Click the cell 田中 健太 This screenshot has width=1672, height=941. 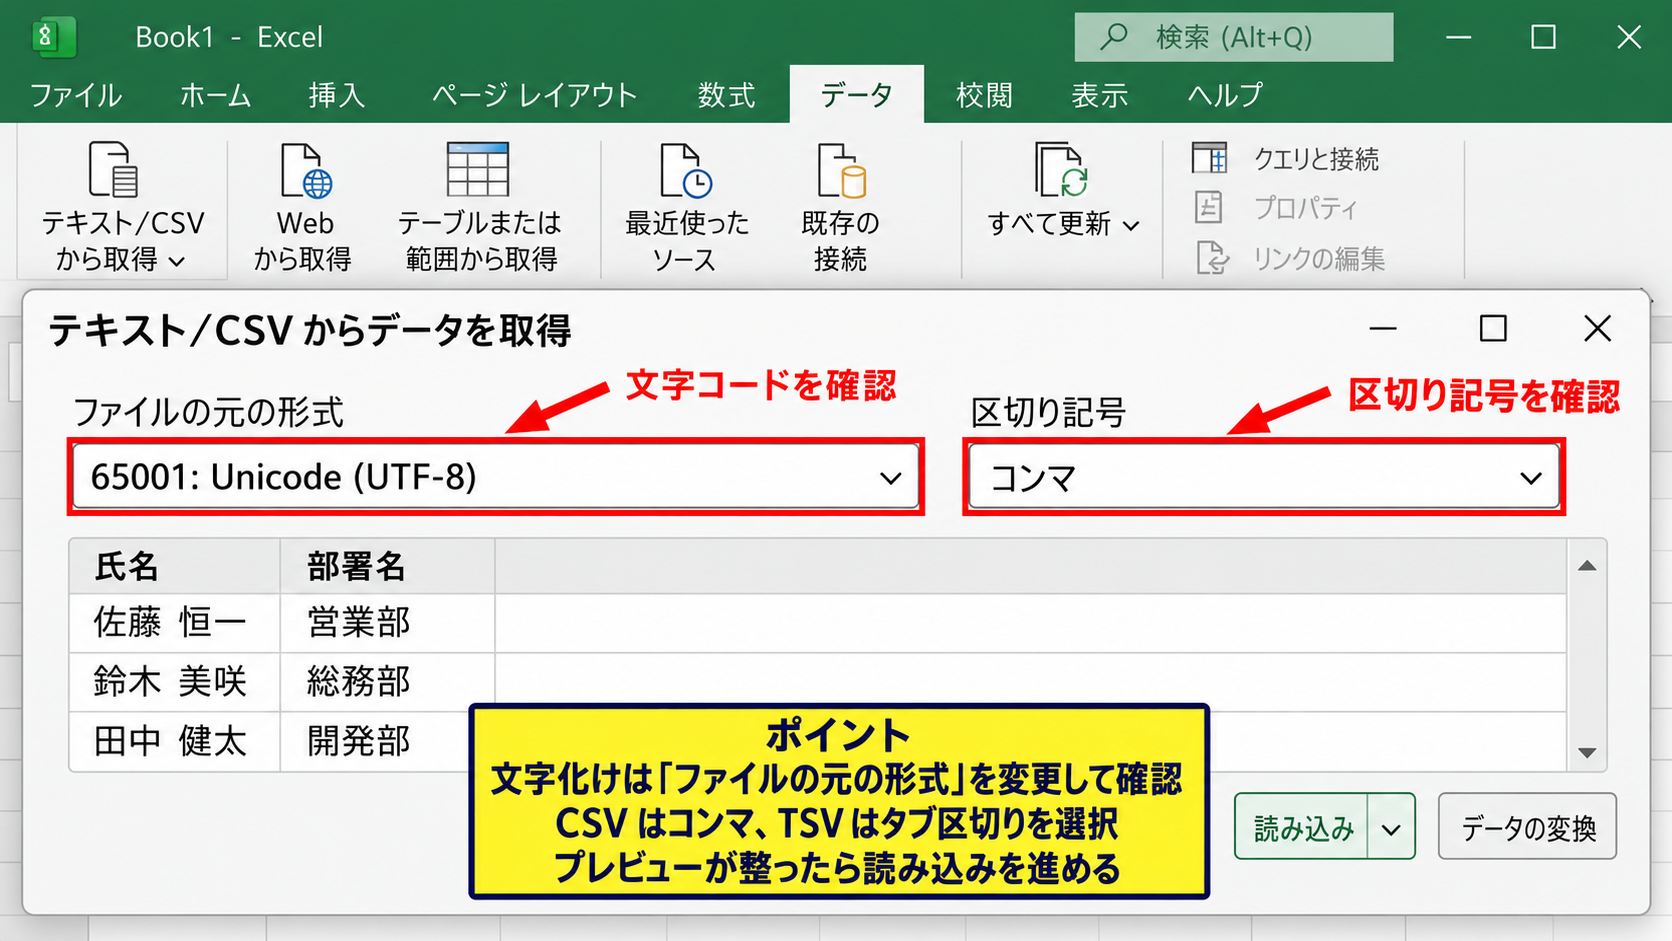[x=175, y=741]
